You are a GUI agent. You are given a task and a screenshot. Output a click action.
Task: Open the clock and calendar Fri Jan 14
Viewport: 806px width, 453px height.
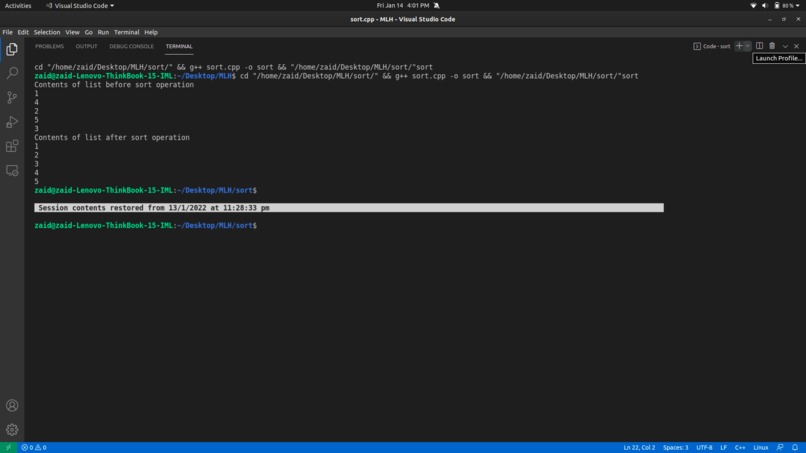click(x=402, y=6)
